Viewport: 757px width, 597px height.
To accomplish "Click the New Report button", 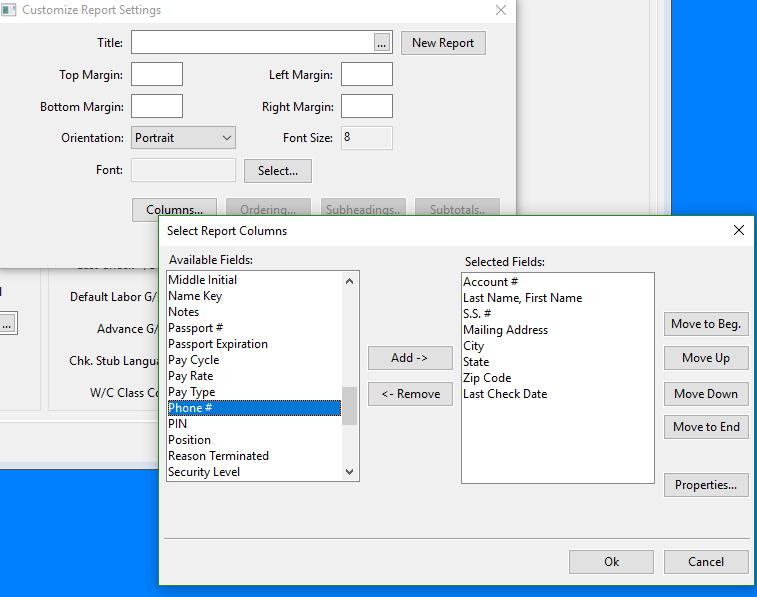I will click(x=443, y=43).
